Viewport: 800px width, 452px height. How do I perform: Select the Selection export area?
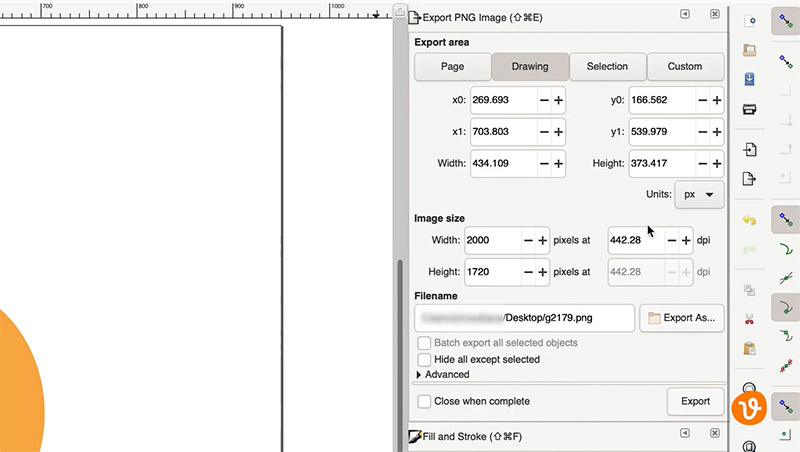coord(607,66)
